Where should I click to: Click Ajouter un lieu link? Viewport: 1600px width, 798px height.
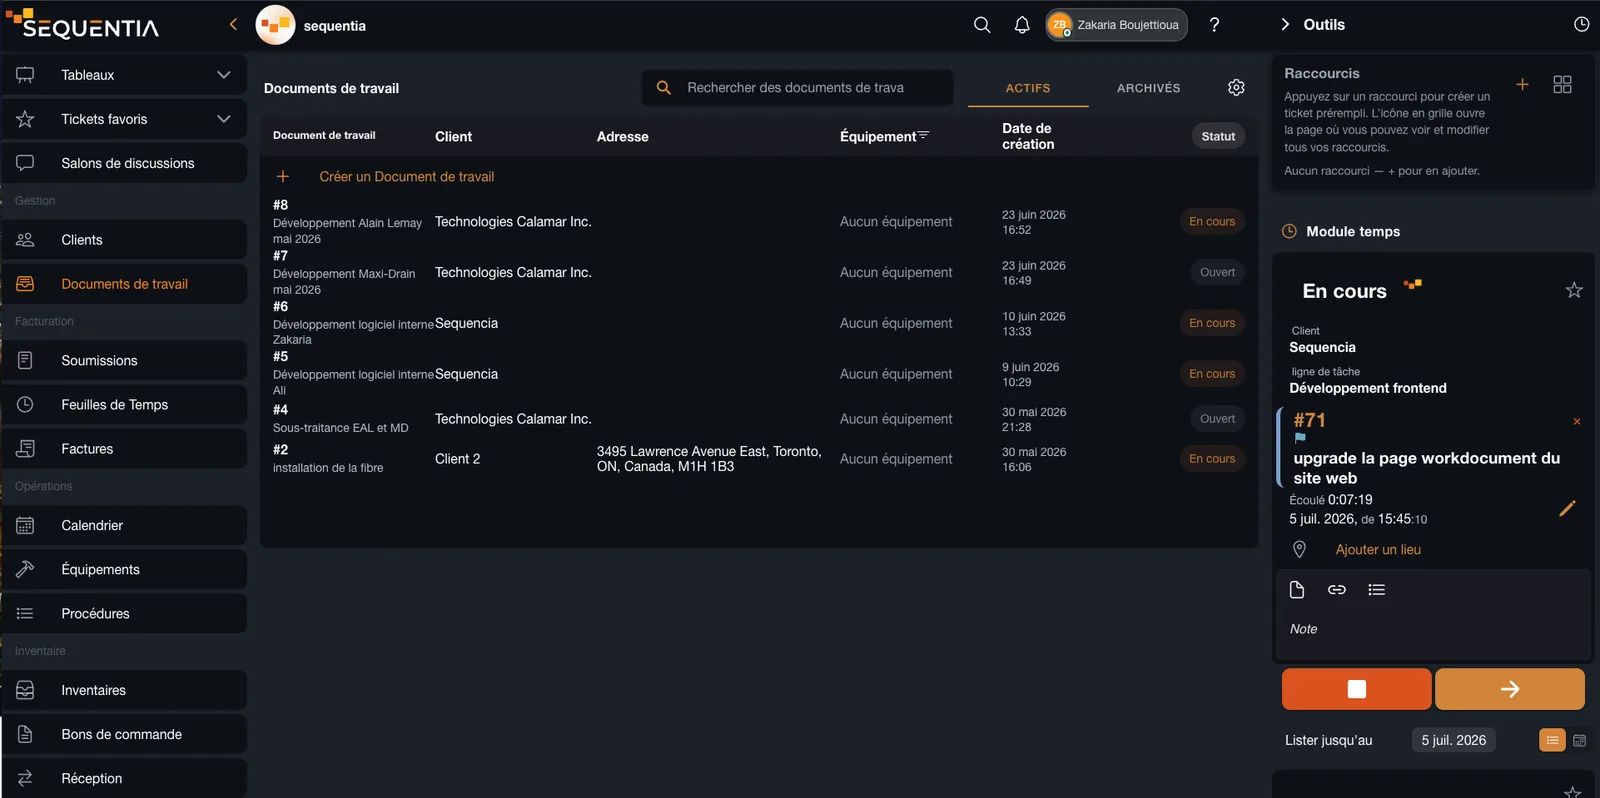coord(1378,550)
